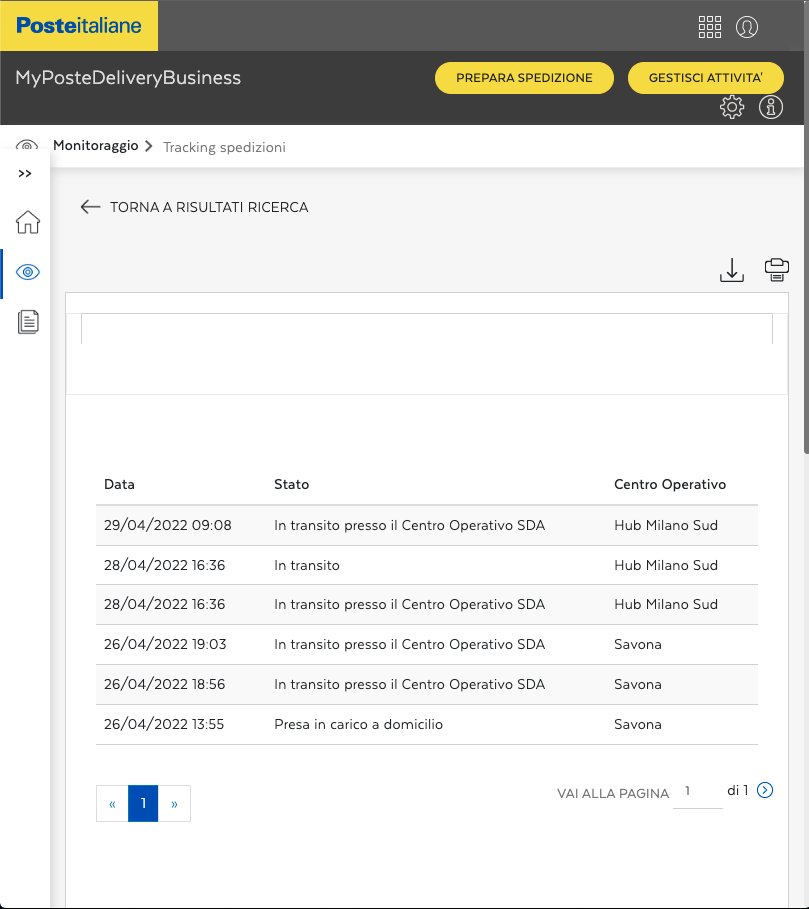Click Hub Milano Sud in 29/04 row

tap(666, 525)
